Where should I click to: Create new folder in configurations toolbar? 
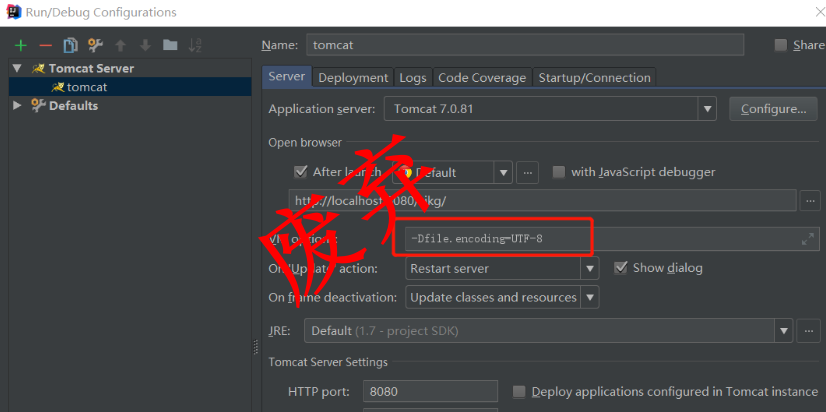click(170, 45)
